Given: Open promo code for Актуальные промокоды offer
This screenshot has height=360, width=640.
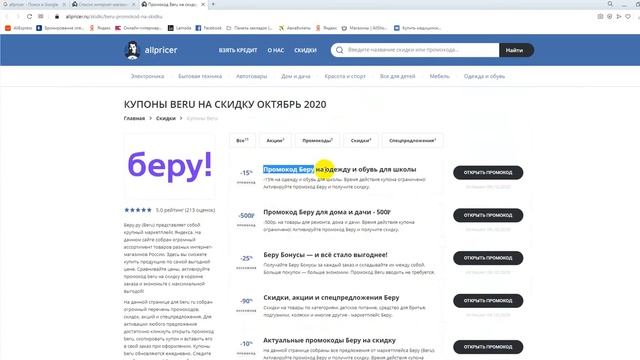Looking at the screenshot, I should coord(488,347).
